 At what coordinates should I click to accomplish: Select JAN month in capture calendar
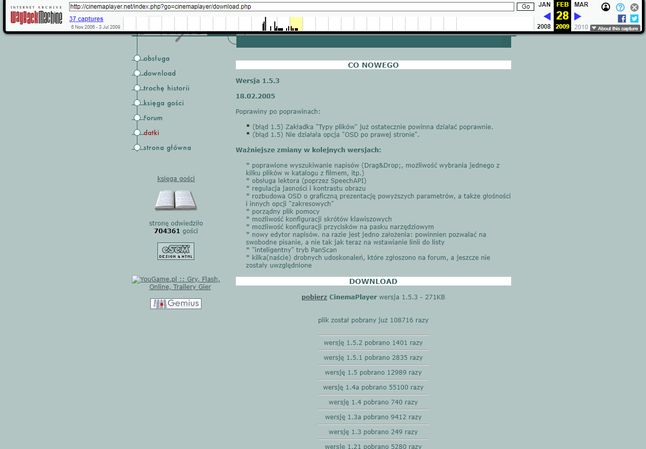(x=544, y=5)
